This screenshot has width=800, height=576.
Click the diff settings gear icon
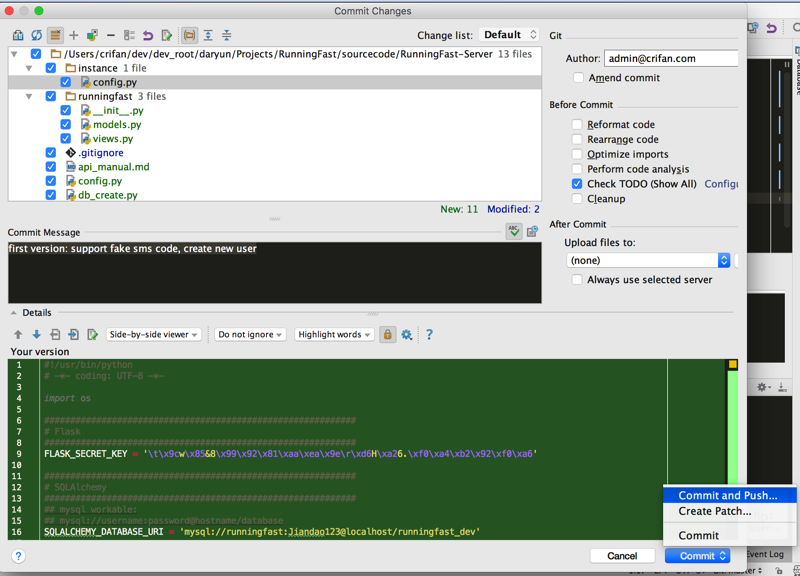point(407,335)
